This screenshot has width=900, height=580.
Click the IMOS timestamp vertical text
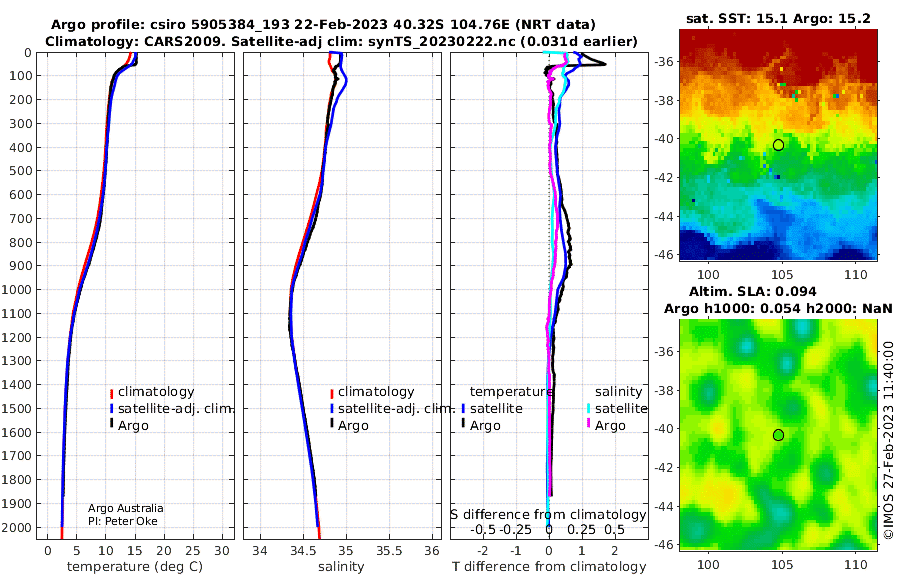tap(888, 440)
